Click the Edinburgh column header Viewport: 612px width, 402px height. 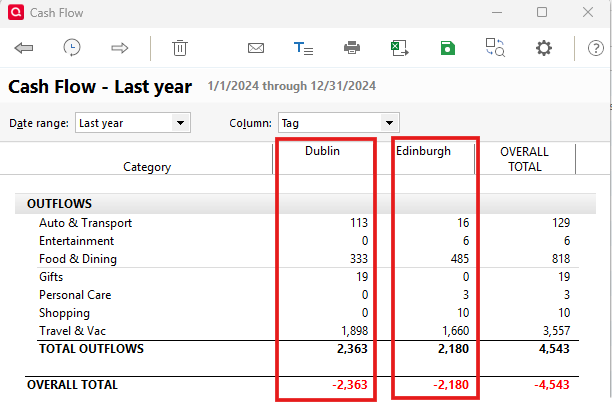point(423,151)
